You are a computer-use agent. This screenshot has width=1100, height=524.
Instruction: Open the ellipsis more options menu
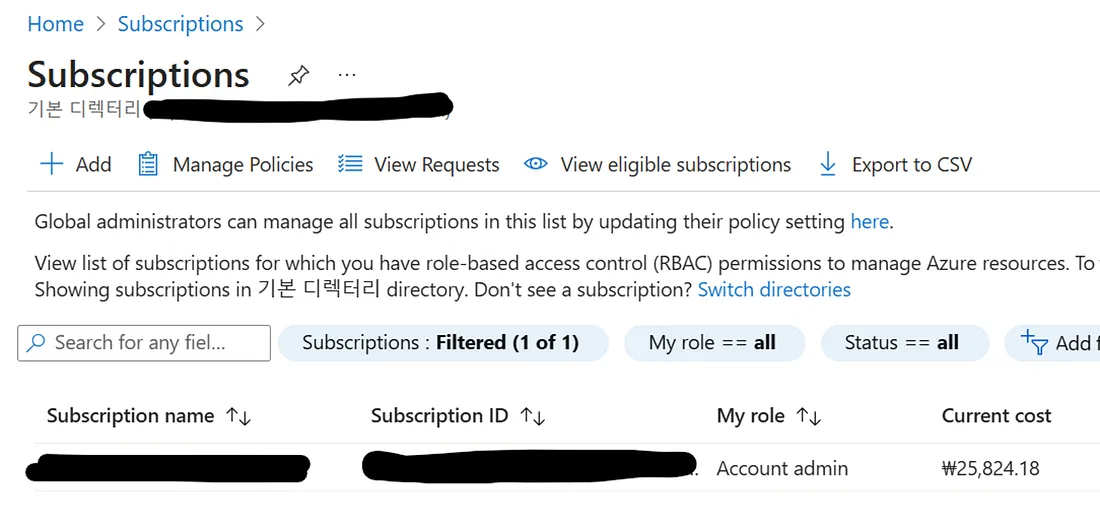[x=346, y=75]
